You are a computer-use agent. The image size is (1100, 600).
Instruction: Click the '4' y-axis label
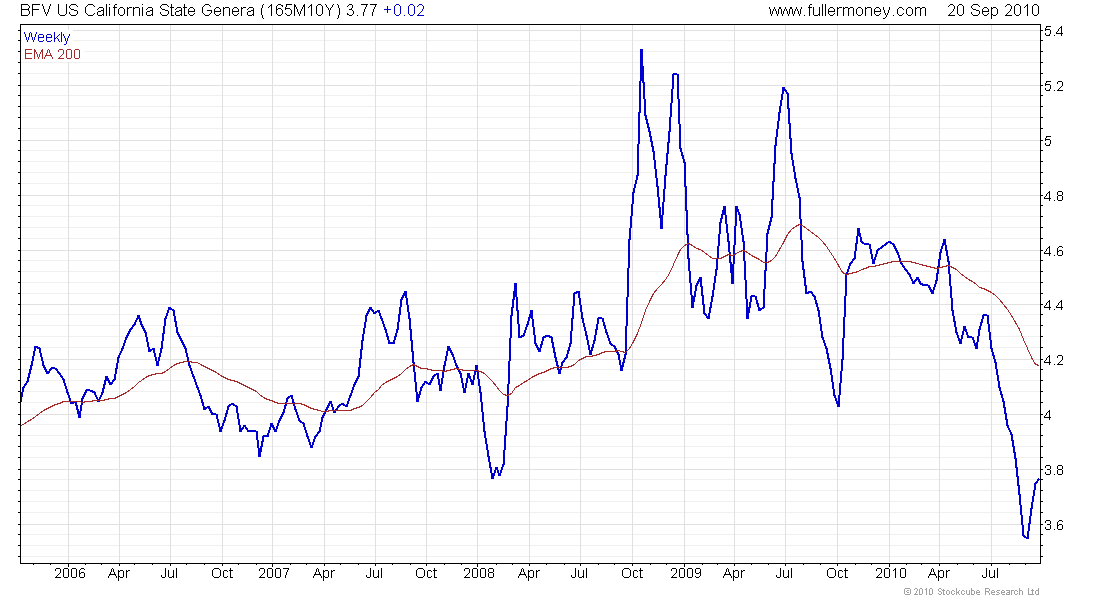(x=1048, y=415)
